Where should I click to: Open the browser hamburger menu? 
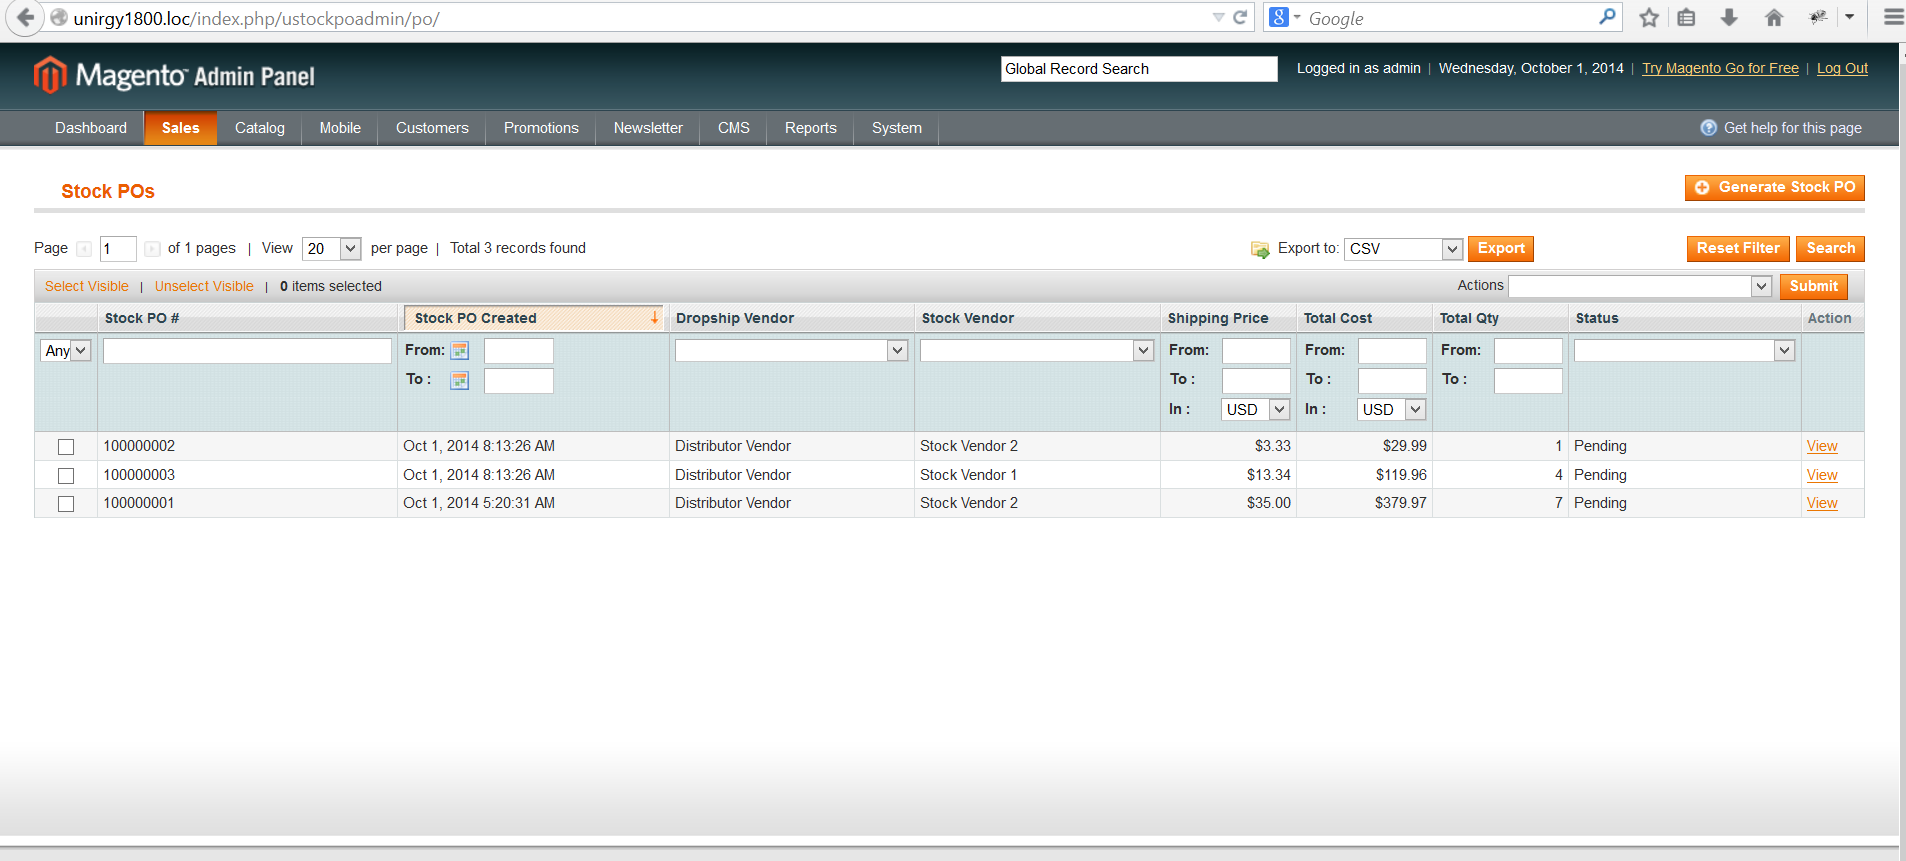1893,17
